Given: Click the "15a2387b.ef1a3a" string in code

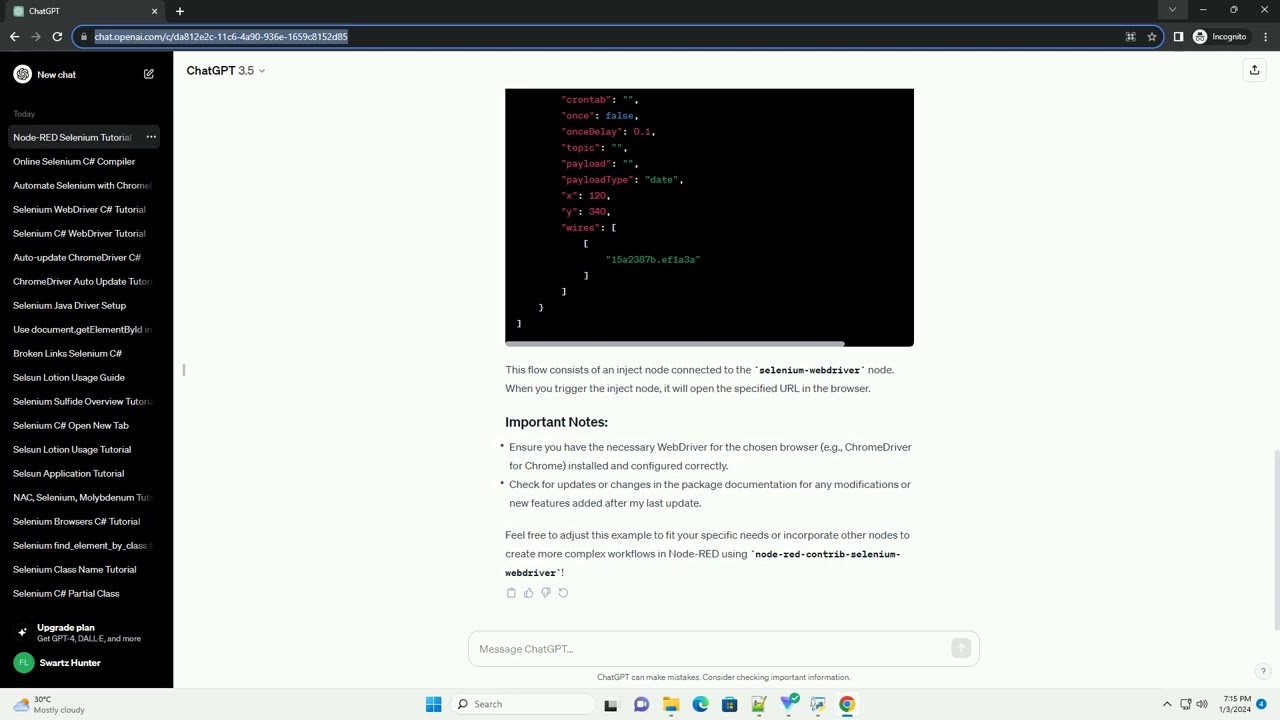Looking at the screenshot, I should coord(653,260).
